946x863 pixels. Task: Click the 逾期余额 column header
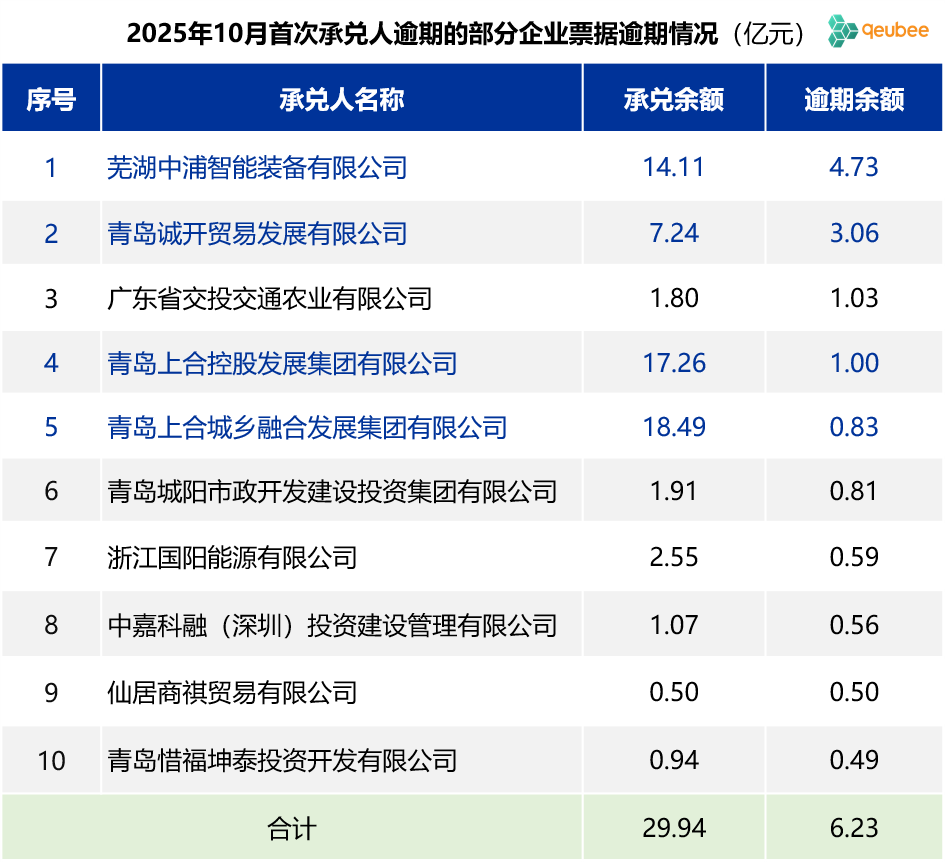855,98
